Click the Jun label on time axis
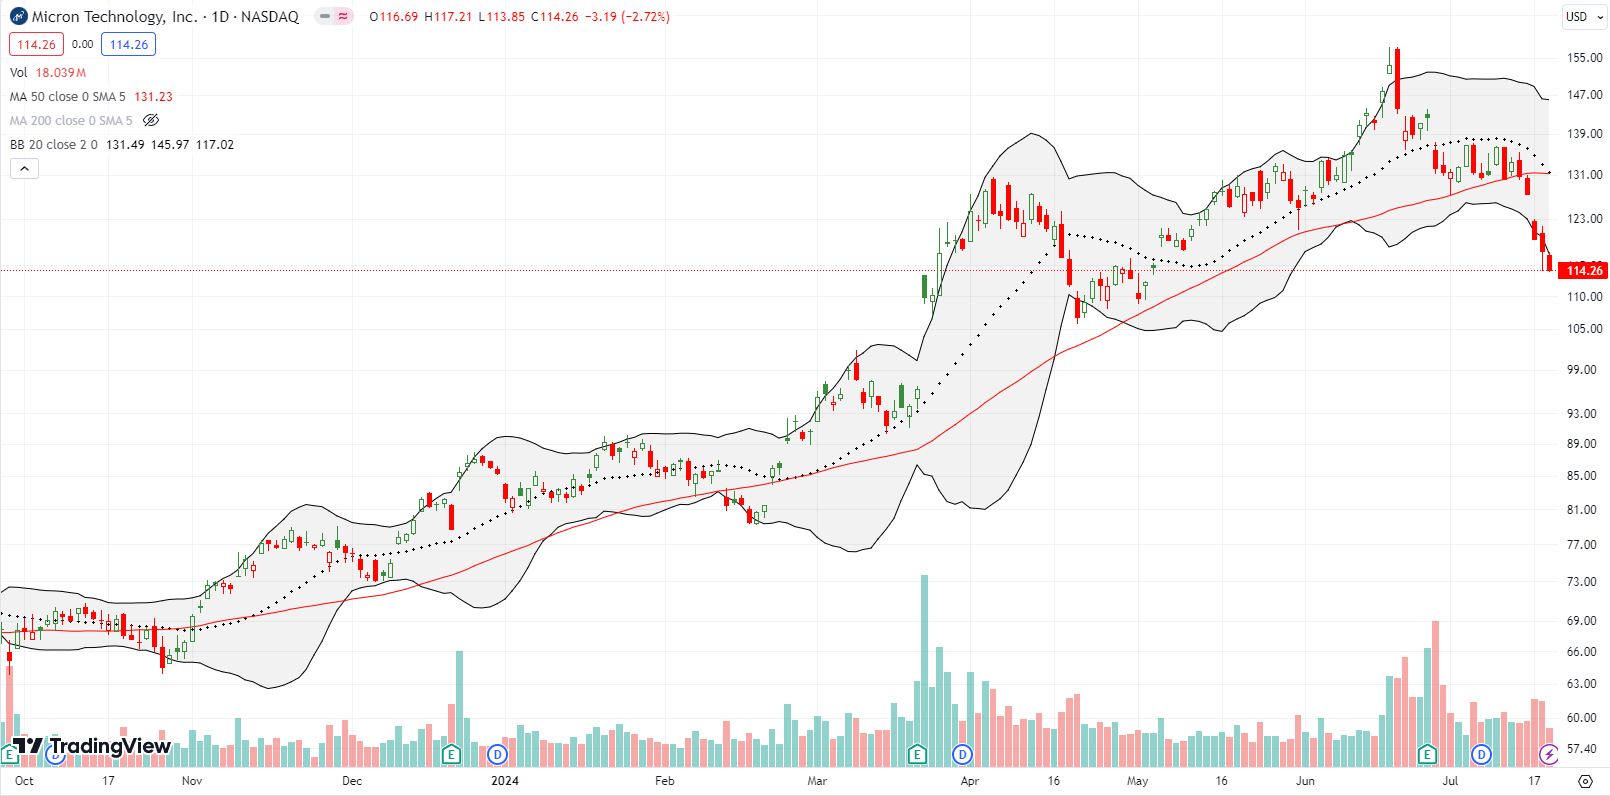The width and height of the screenshot is (1610, 796). click(1305, 781)
